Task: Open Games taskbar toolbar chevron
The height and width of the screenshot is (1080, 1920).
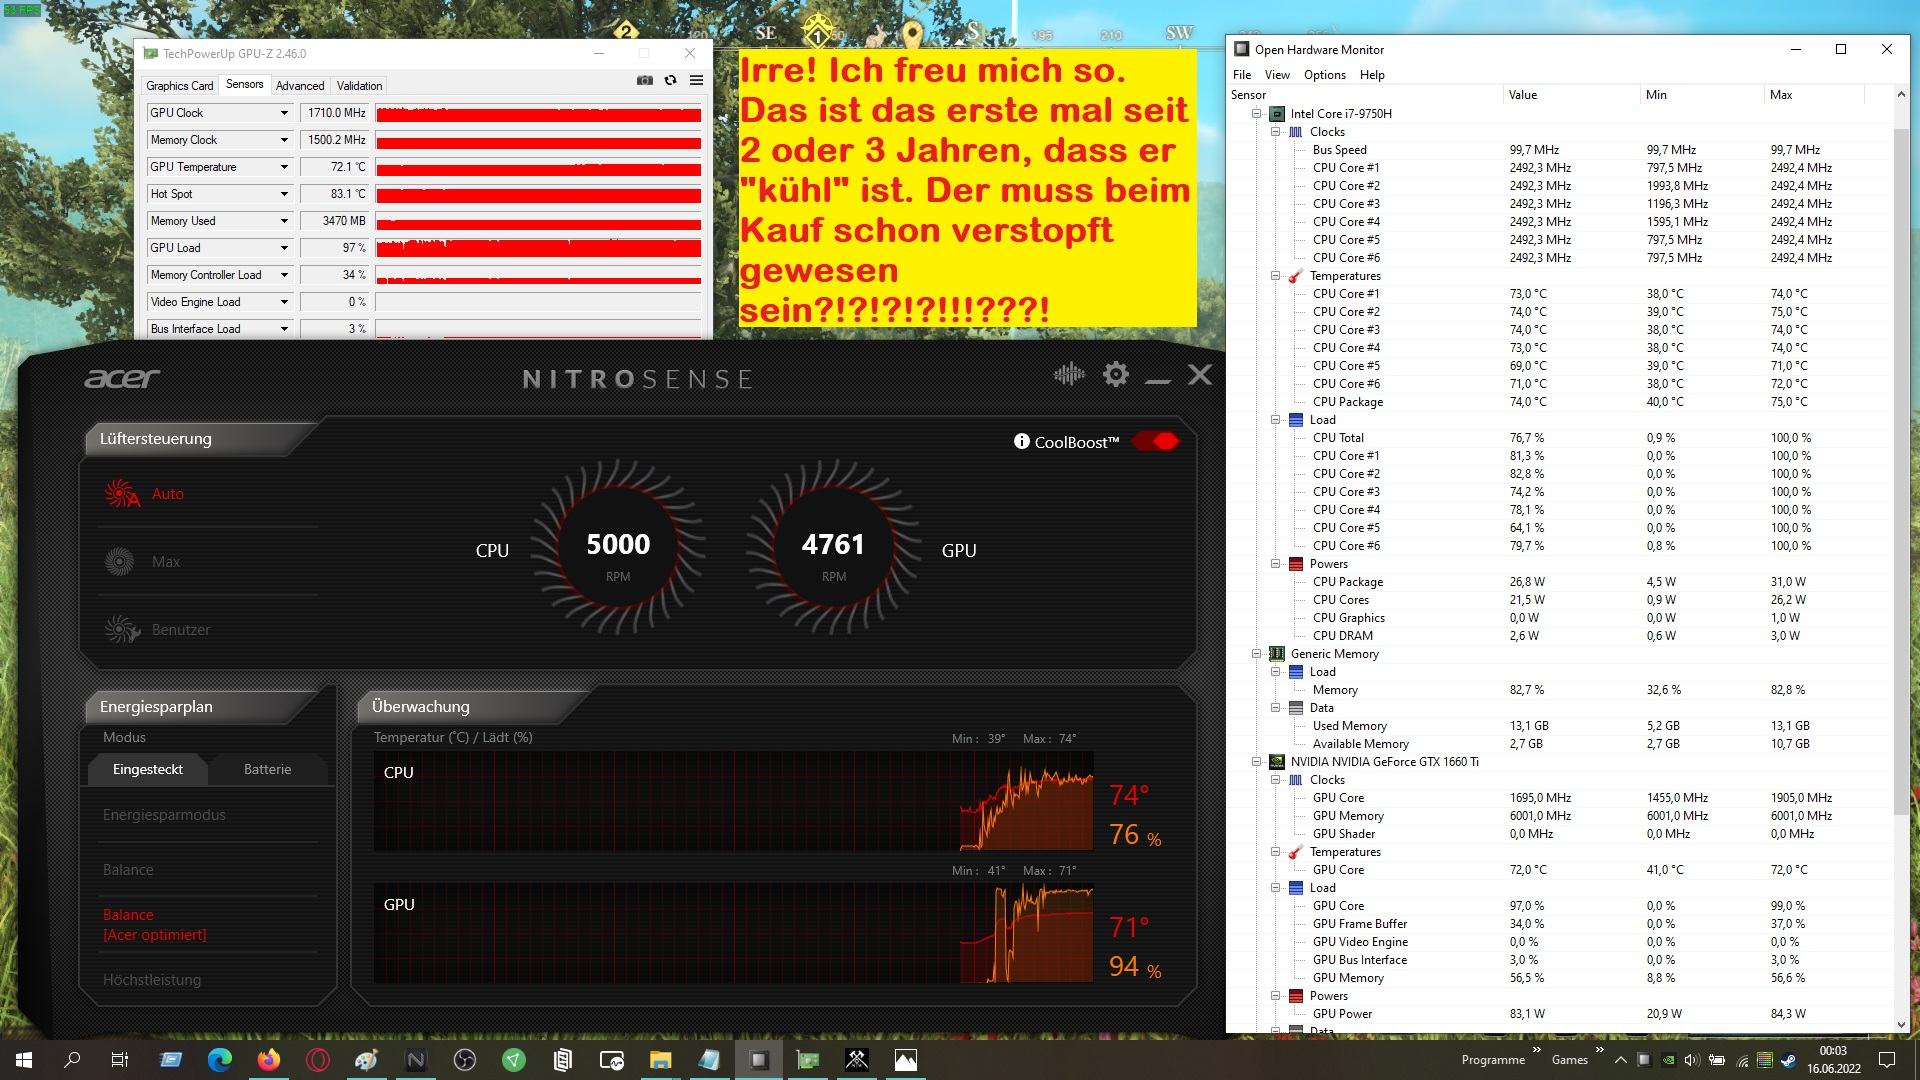Action: pos(1599,1051)
